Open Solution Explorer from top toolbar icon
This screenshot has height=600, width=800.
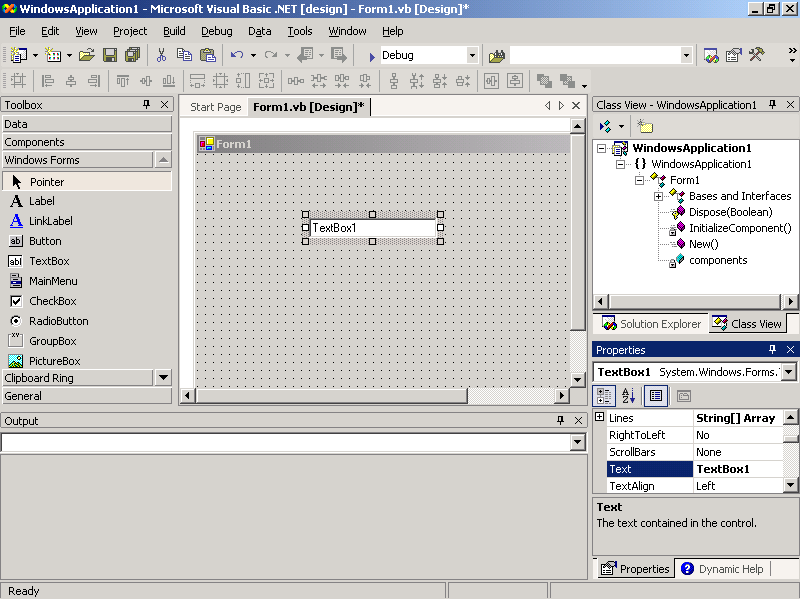click(x=711, y=55)
